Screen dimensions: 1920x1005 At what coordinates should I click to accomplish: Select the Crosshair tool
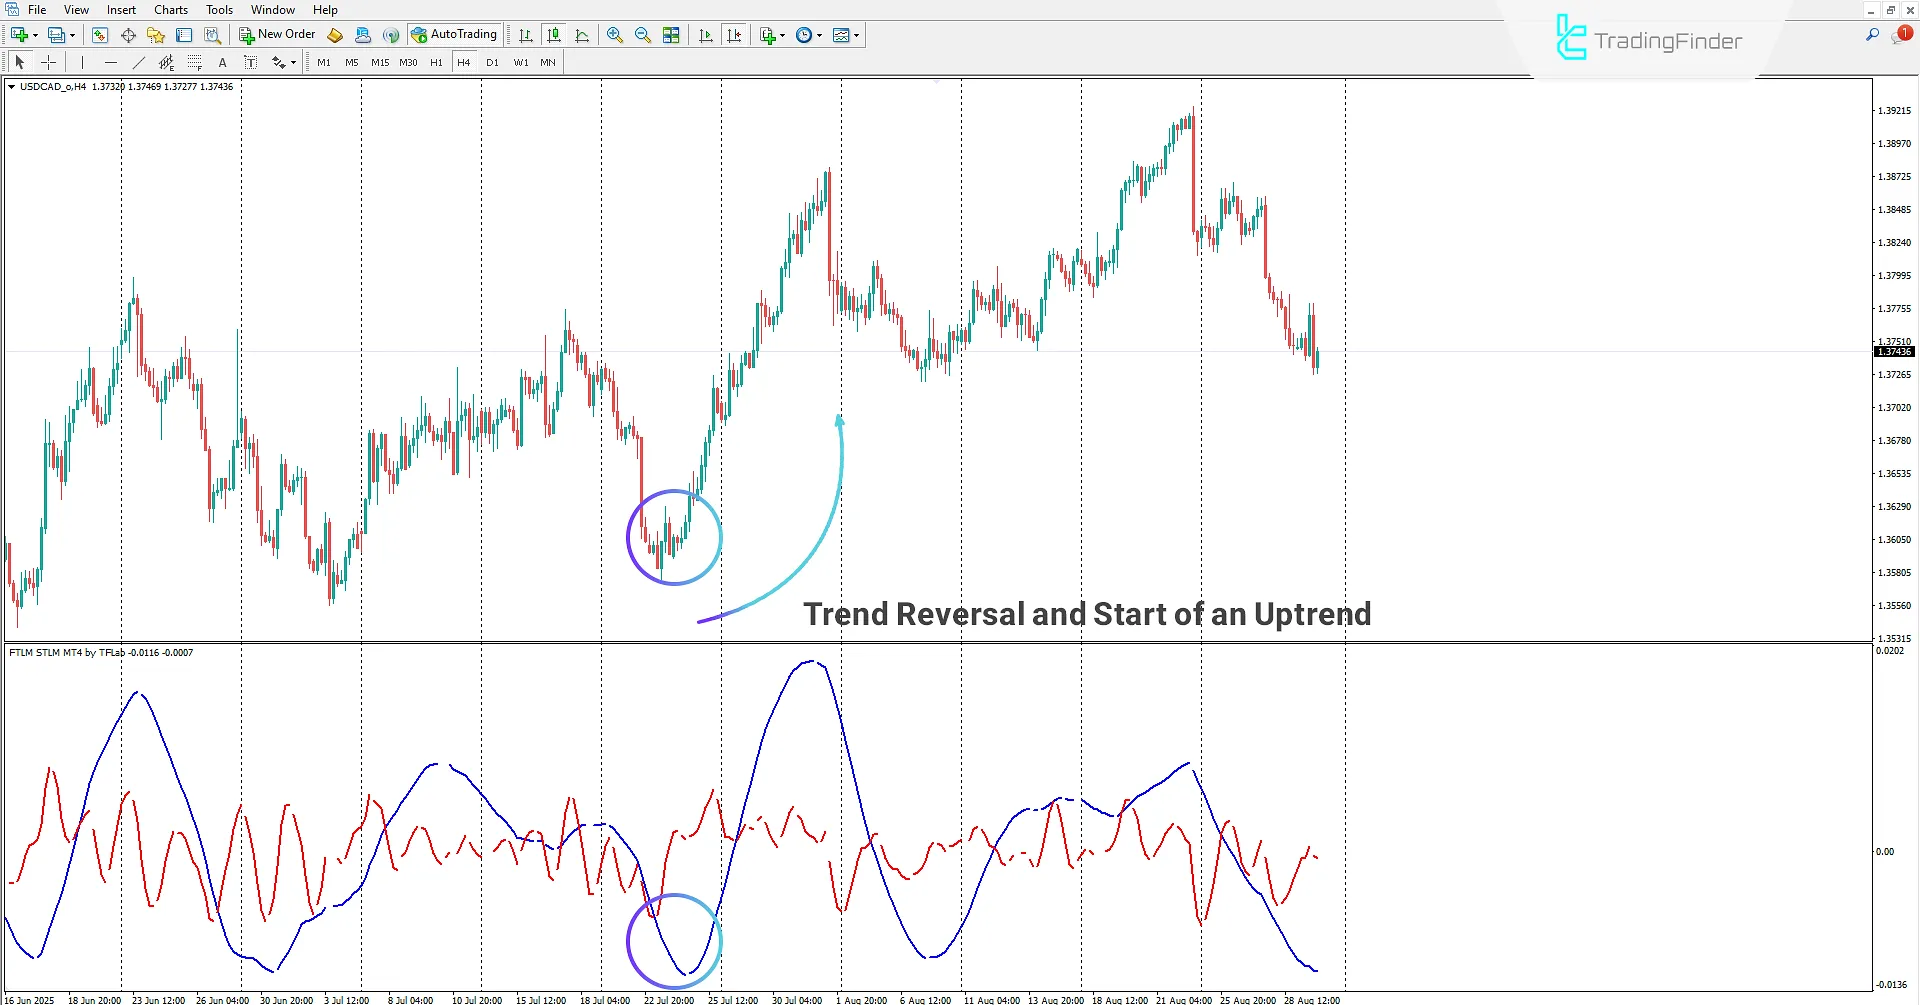coord(48,62)
